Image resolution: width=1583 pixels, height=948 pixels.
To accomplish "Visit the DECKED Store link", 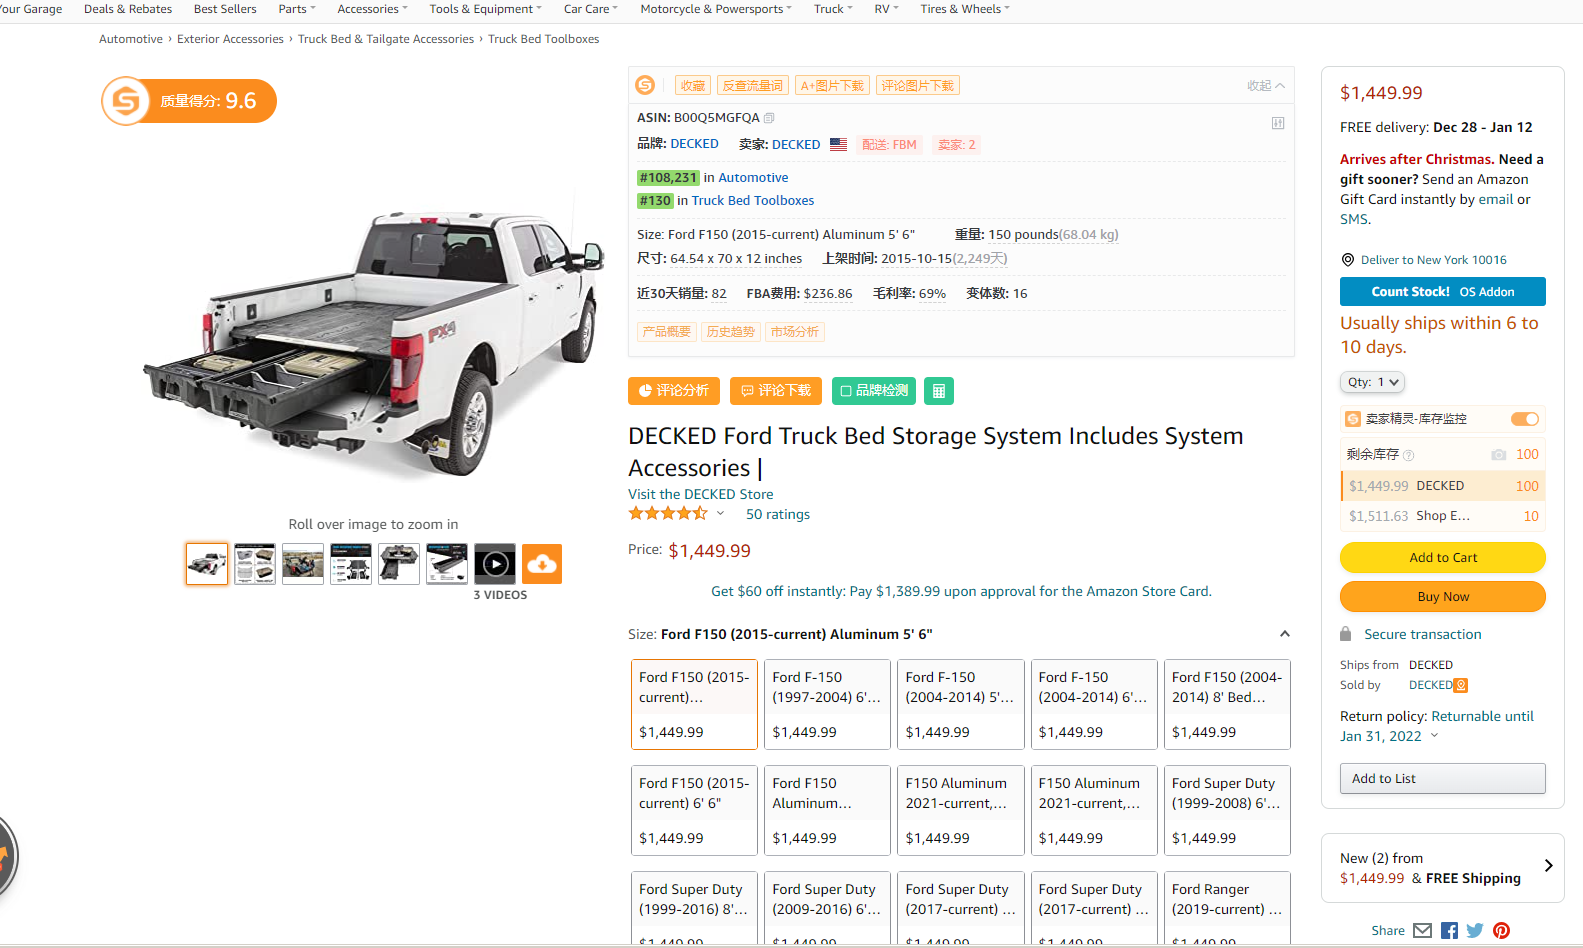I will (700, 494).
